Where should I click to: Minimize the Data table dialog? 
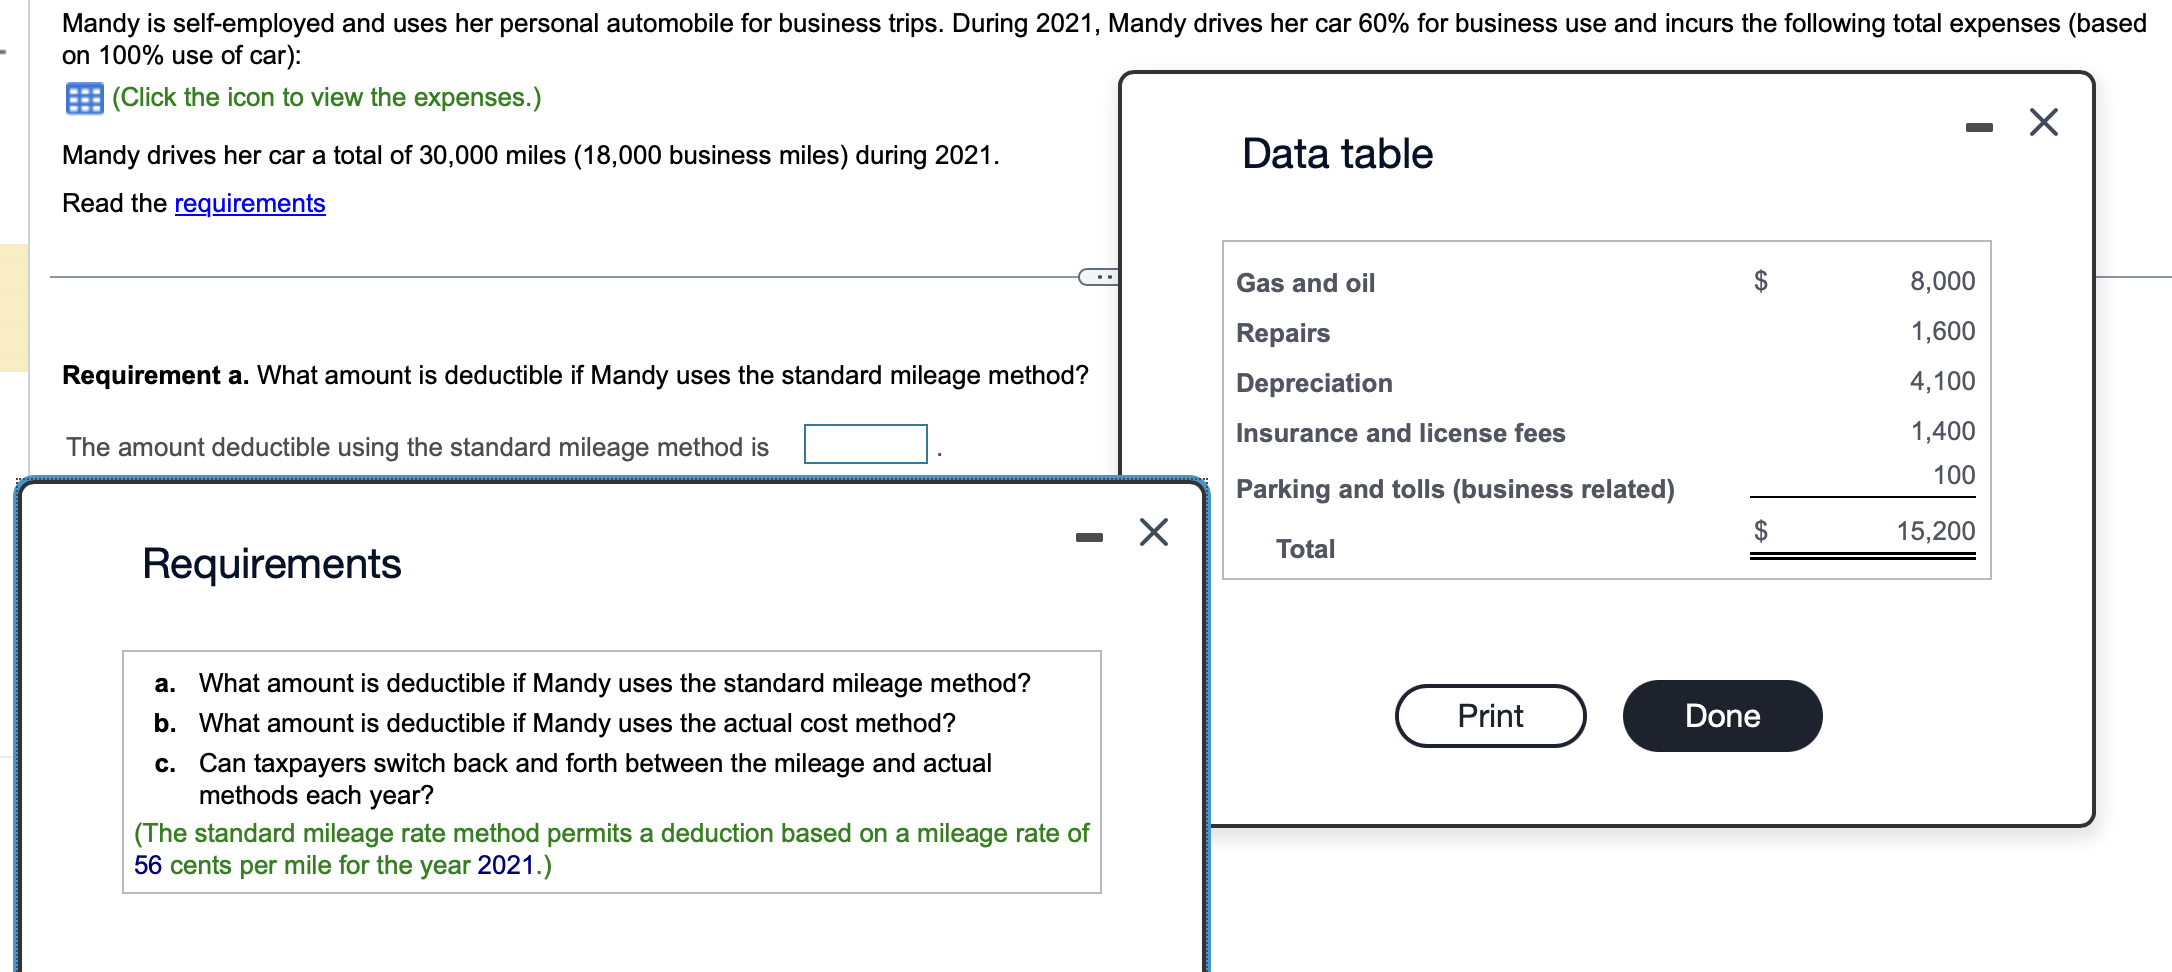coord(1979,127)
